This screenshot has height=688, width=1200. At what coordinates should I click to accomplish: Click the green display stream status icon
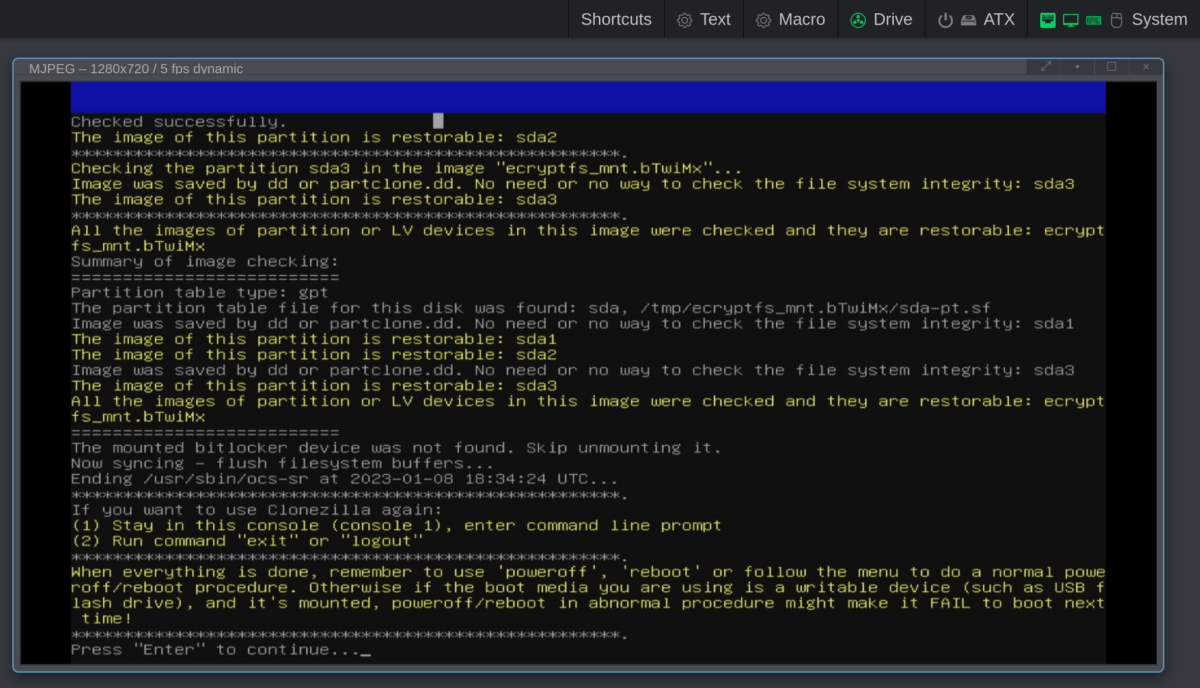[1070, 19]
